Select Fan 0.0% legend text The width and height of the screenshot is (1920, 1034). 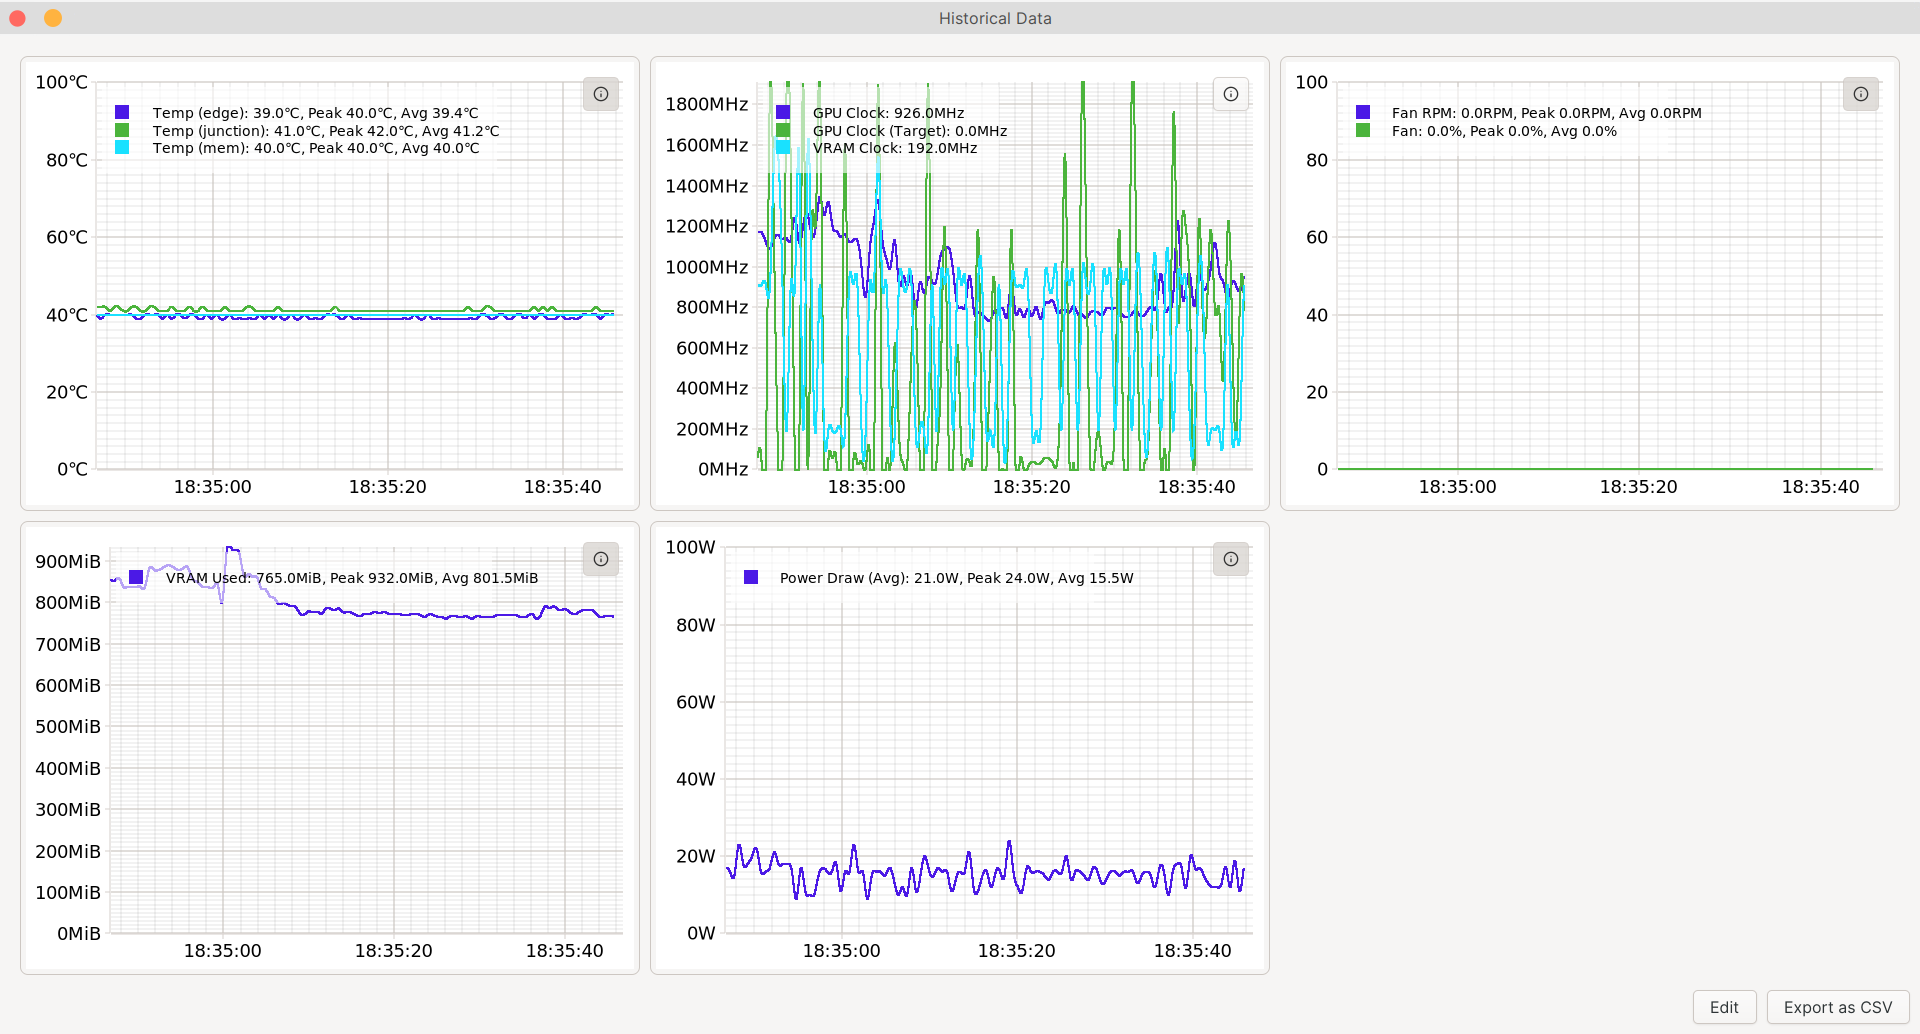[x=1504, y=131]
